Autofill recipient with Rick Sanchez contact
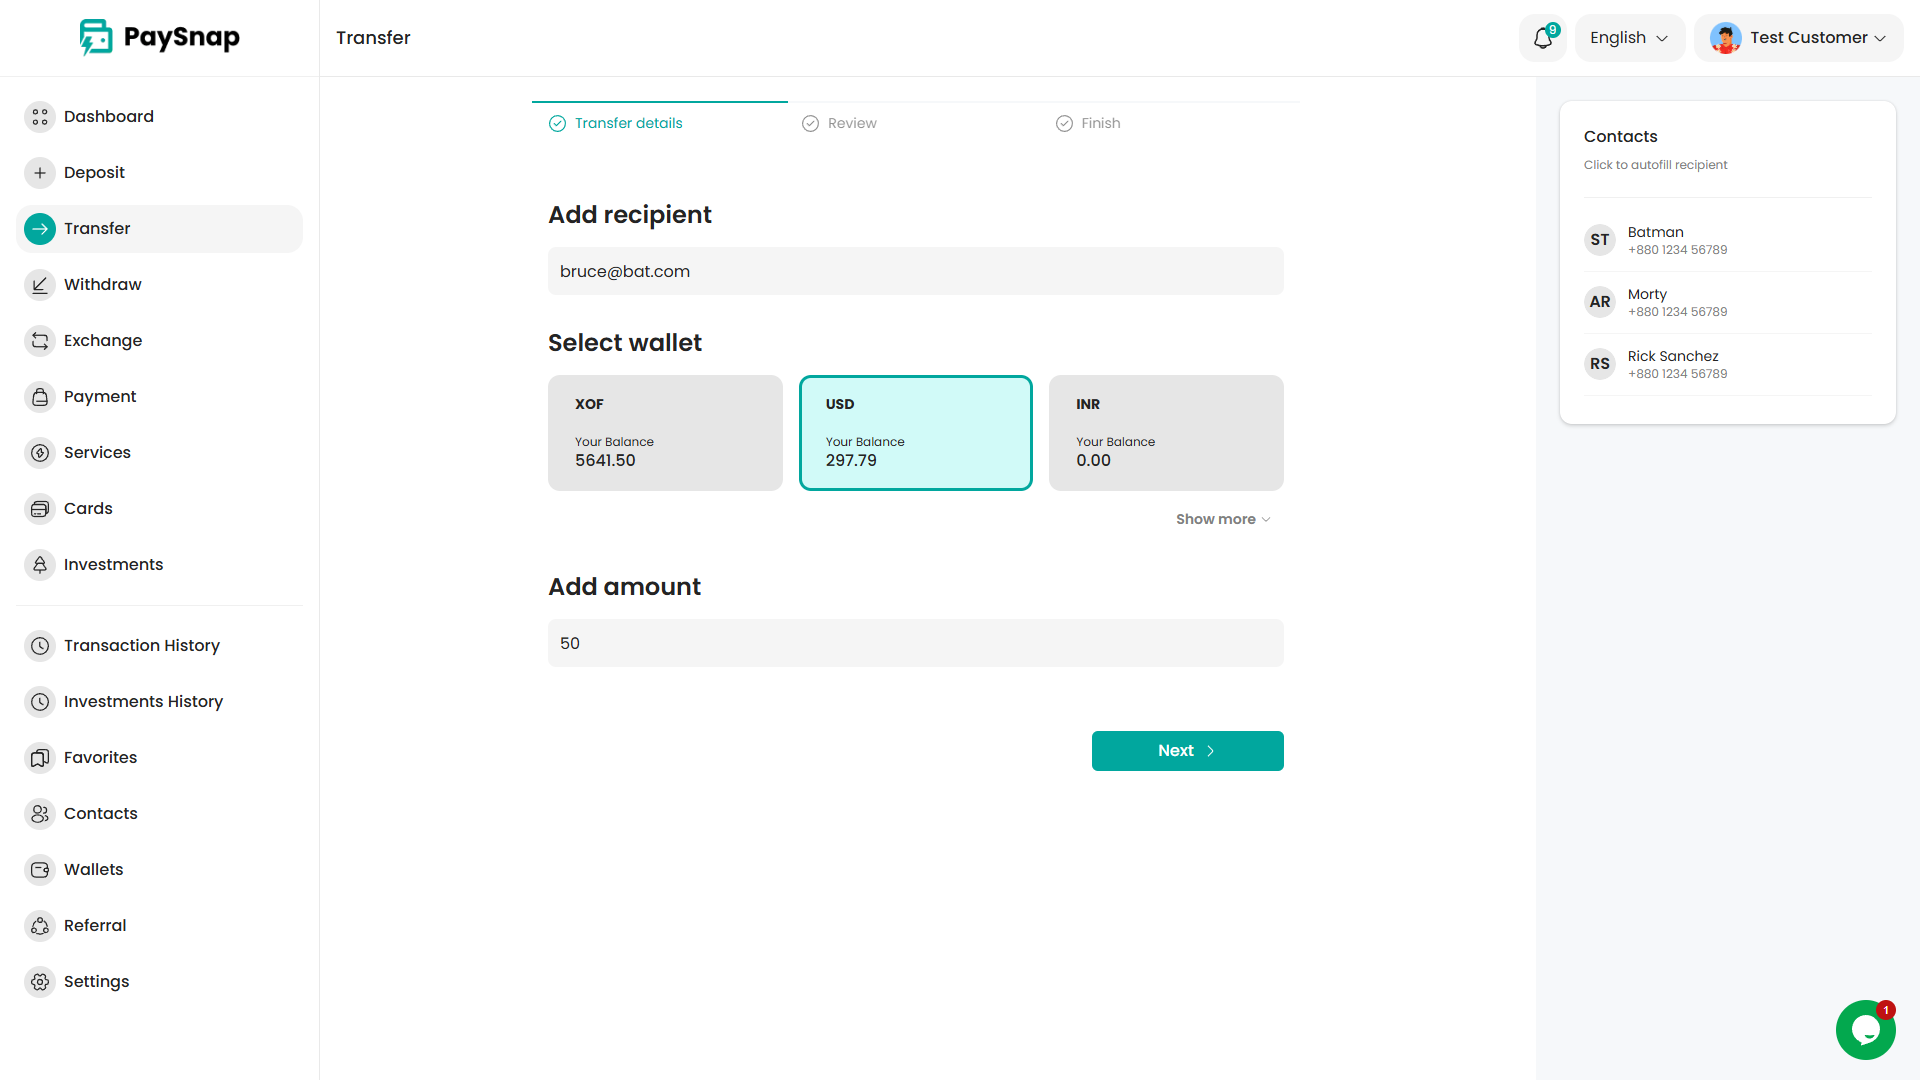The image size is (1920, 1080). (x=1672, y=364)
